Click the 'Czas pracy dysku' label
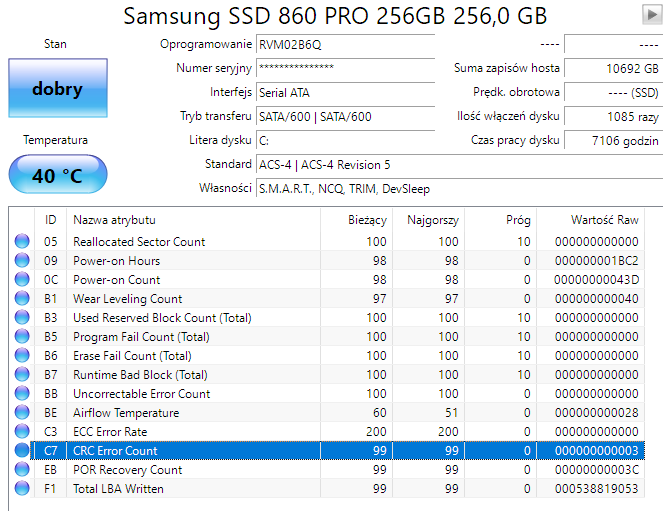Image resolution: width=663 pixels, height=511 pixels. (x=515, y=140)
